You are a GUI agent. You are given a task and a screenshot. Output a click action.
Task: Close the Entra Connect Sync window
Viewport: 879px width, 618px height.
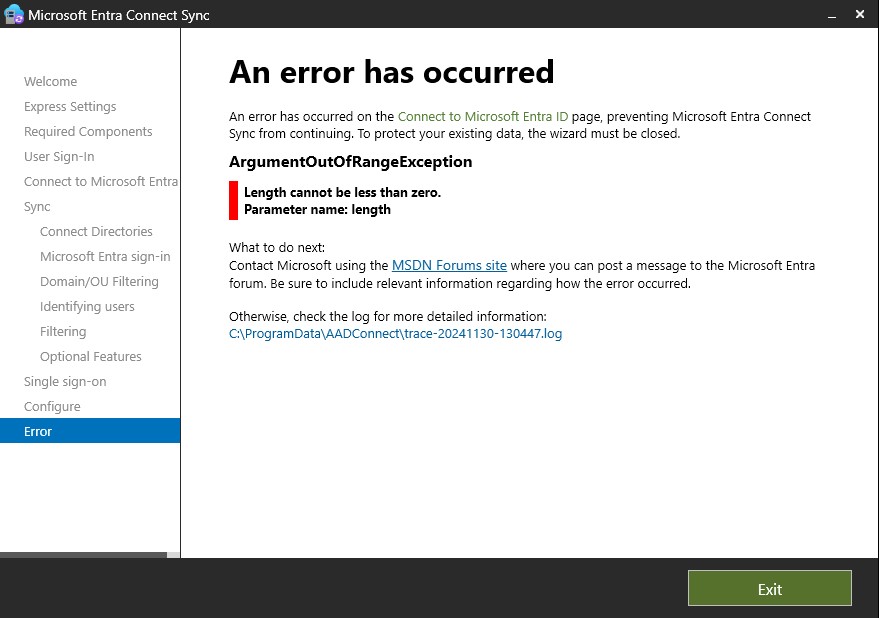tap(860, 14)
